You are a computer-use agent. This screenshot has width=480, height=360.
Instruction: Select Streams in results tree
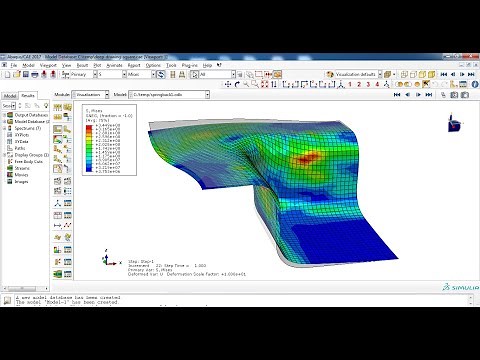coord(22,168)
